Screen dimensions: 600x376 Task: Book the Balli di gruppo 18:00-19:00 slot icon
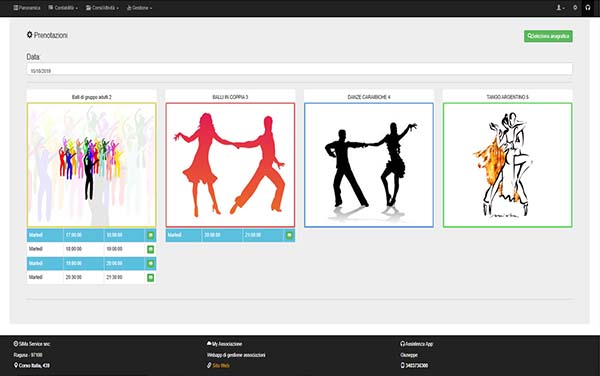point(150,249)
